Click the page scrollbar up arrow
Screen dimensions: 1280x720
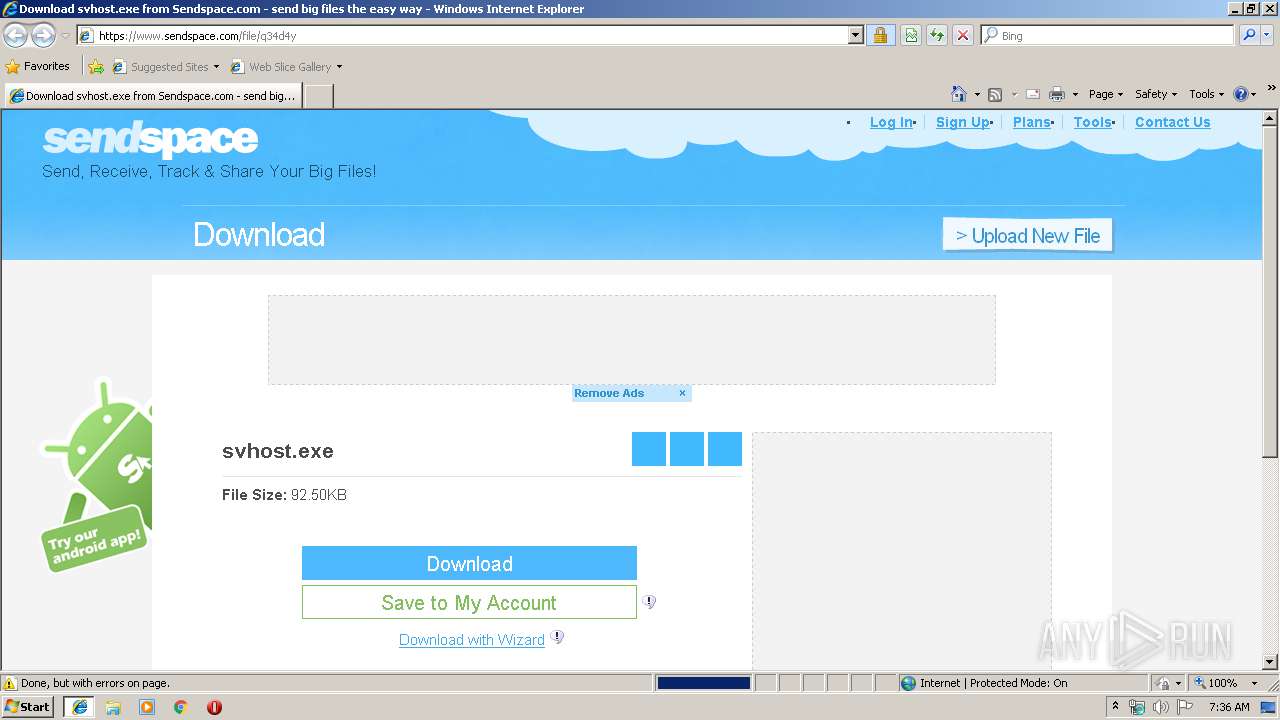[1270, 117]
